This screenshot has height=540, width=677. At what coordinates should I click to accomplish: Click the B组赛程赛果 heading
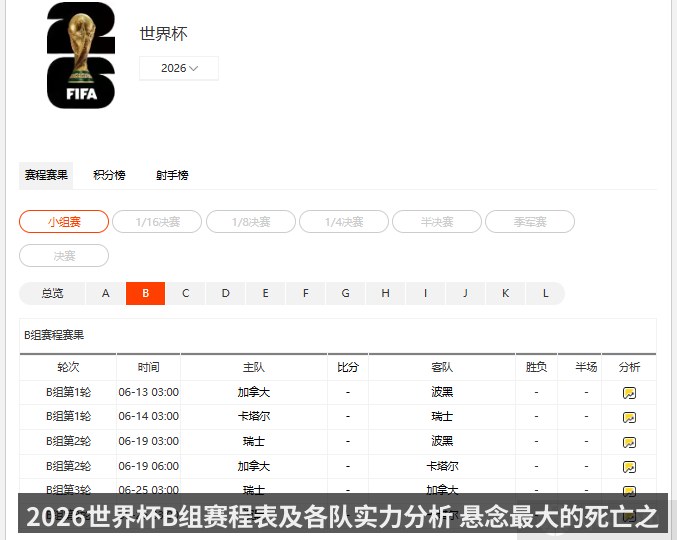pyautogui.click(x=54, y=335)
